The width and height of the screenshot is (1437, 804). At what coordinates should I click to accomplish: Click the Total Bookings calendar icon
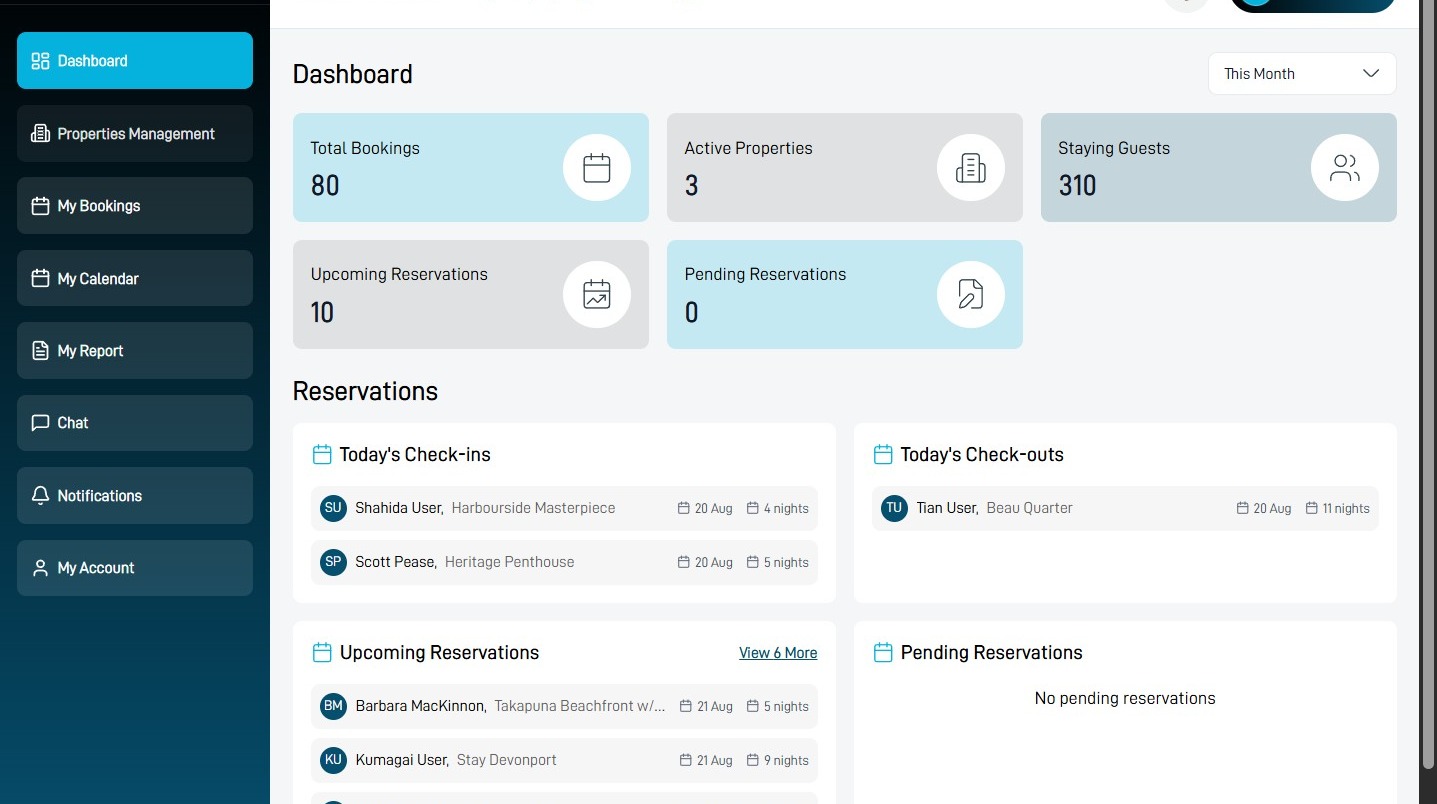click(597, 168)
